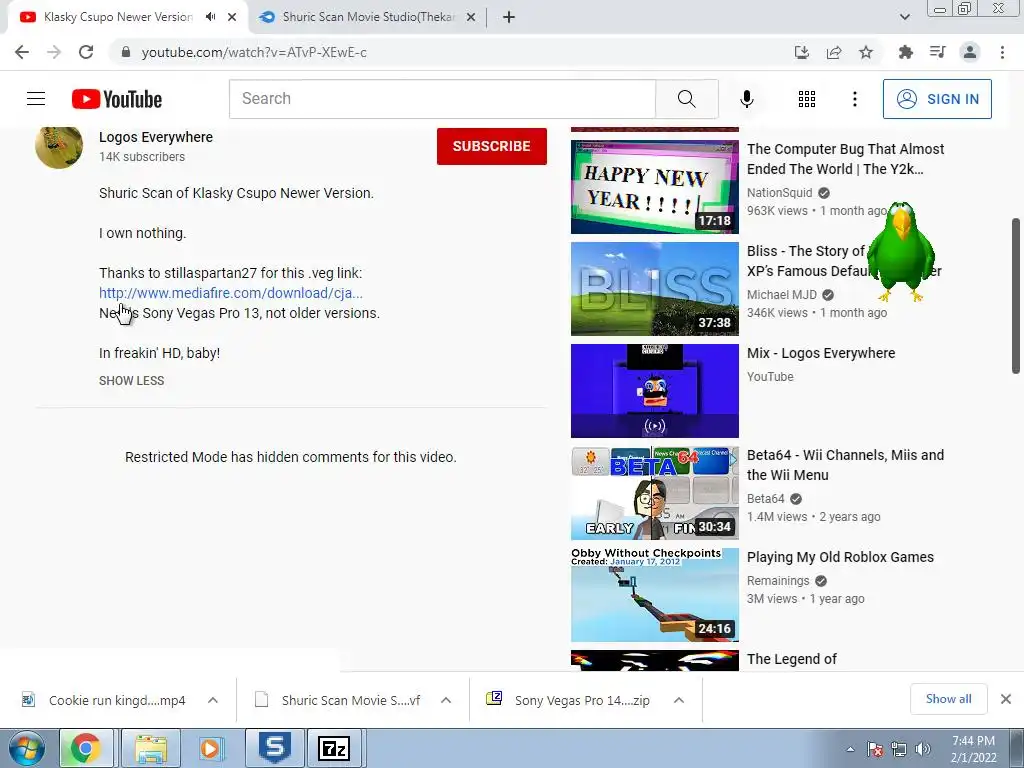Close the Klasky Csupo tab

[232, 17]
